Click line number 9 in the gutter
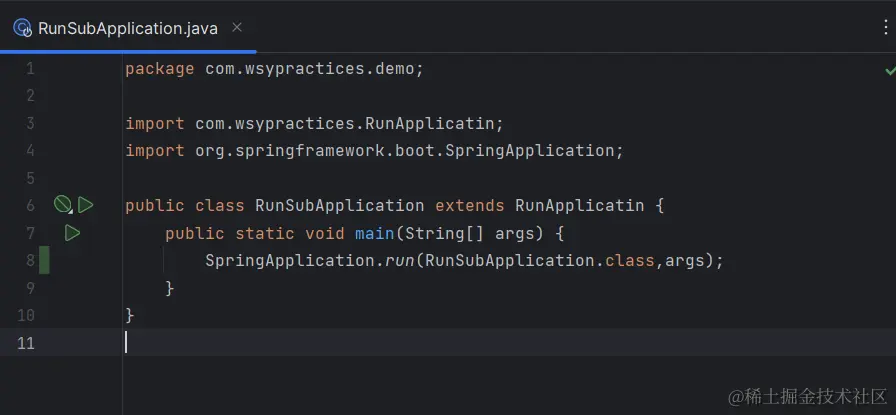This screenshot has width=896, height=415. pyautogui.click(x=30, y=288)
